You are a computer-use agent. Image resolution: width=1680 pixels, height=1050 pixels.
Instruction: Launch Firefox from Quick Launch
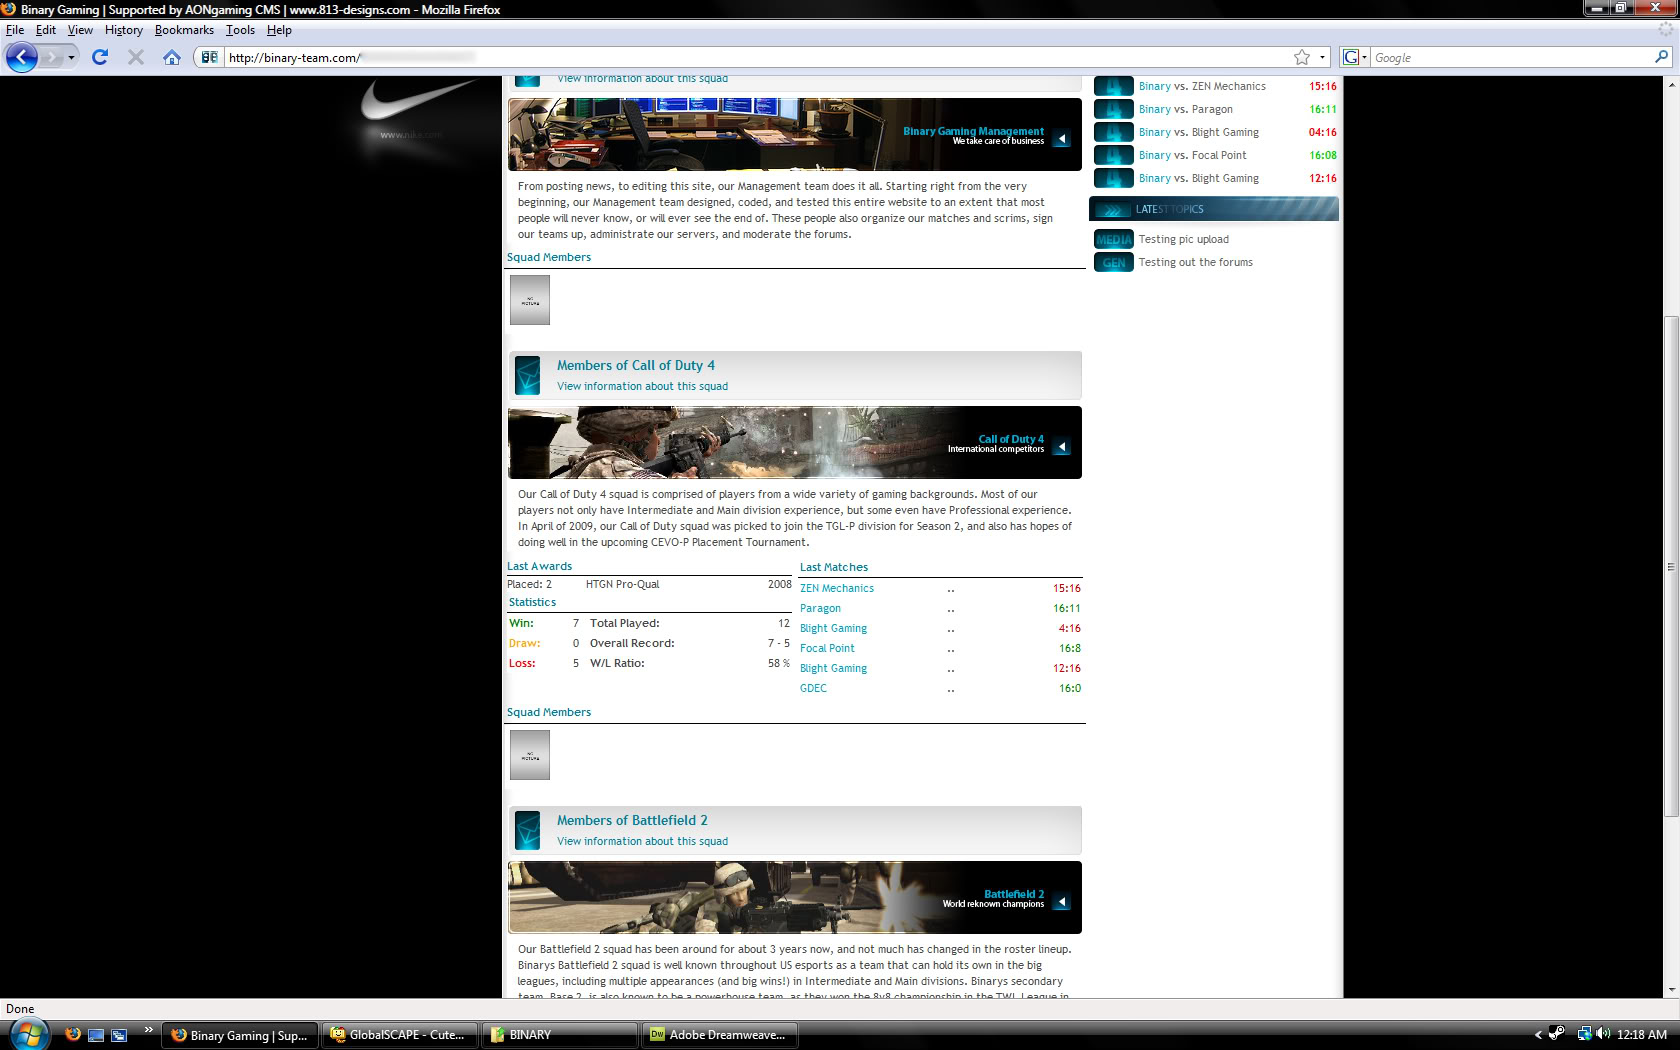click(72, 1034)
